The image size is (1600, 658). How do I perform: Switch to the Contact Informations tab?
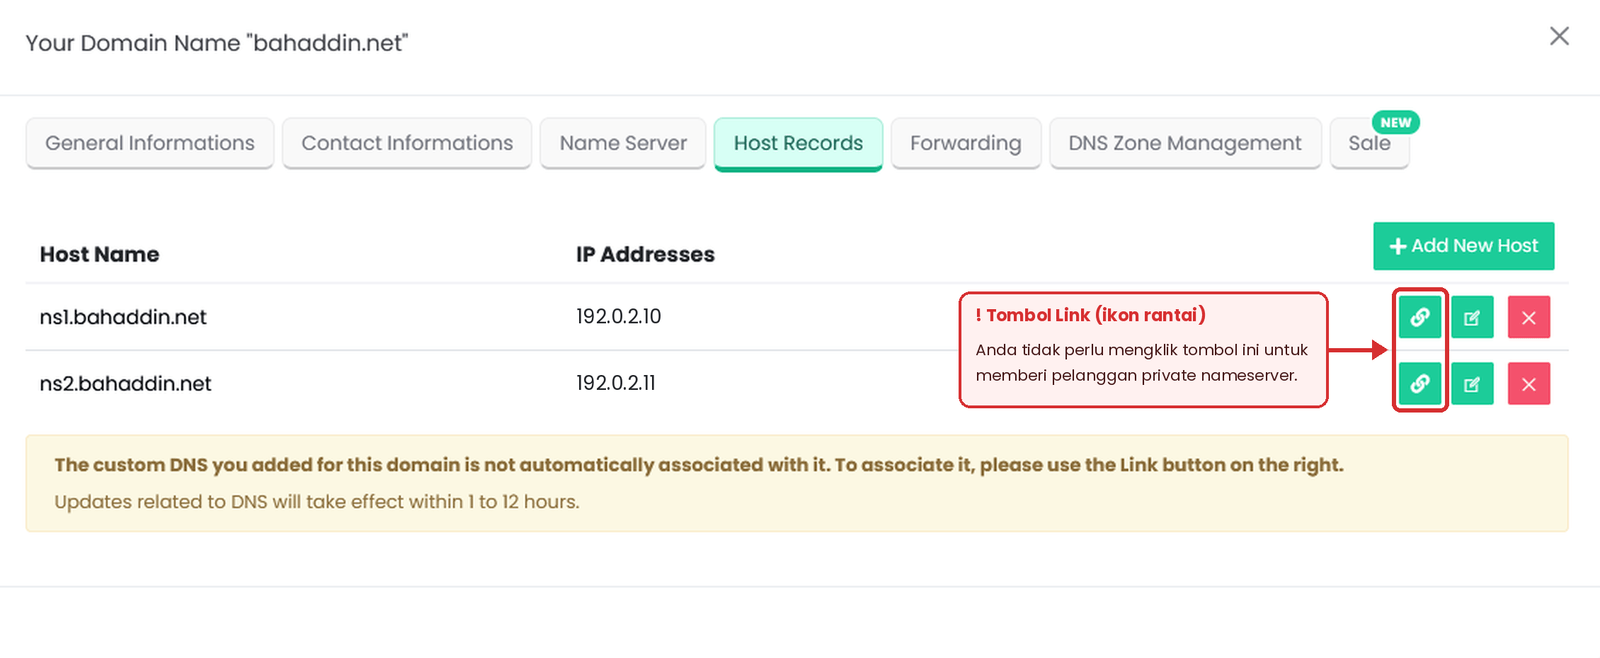click(x=407, y=143)
